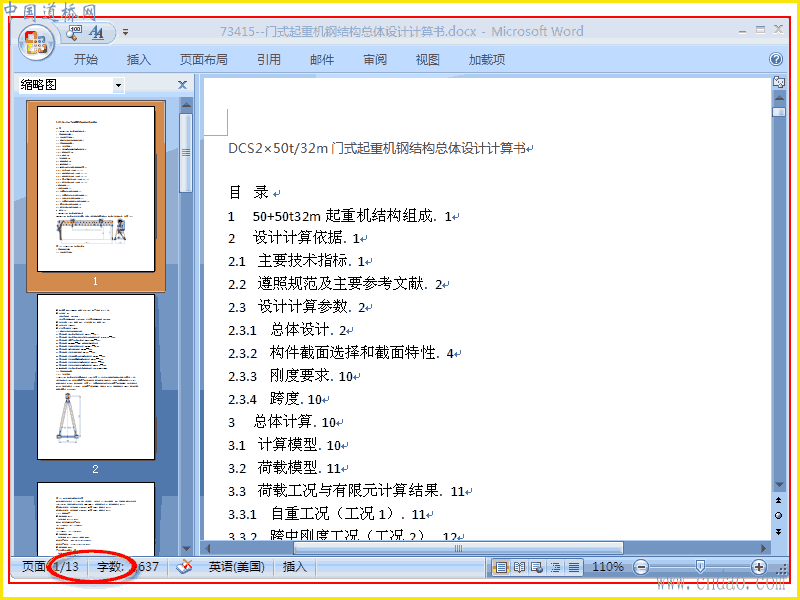800x600 pixels.
Task: Switch to Web Layout view icon
Action: tap(537, 567)
